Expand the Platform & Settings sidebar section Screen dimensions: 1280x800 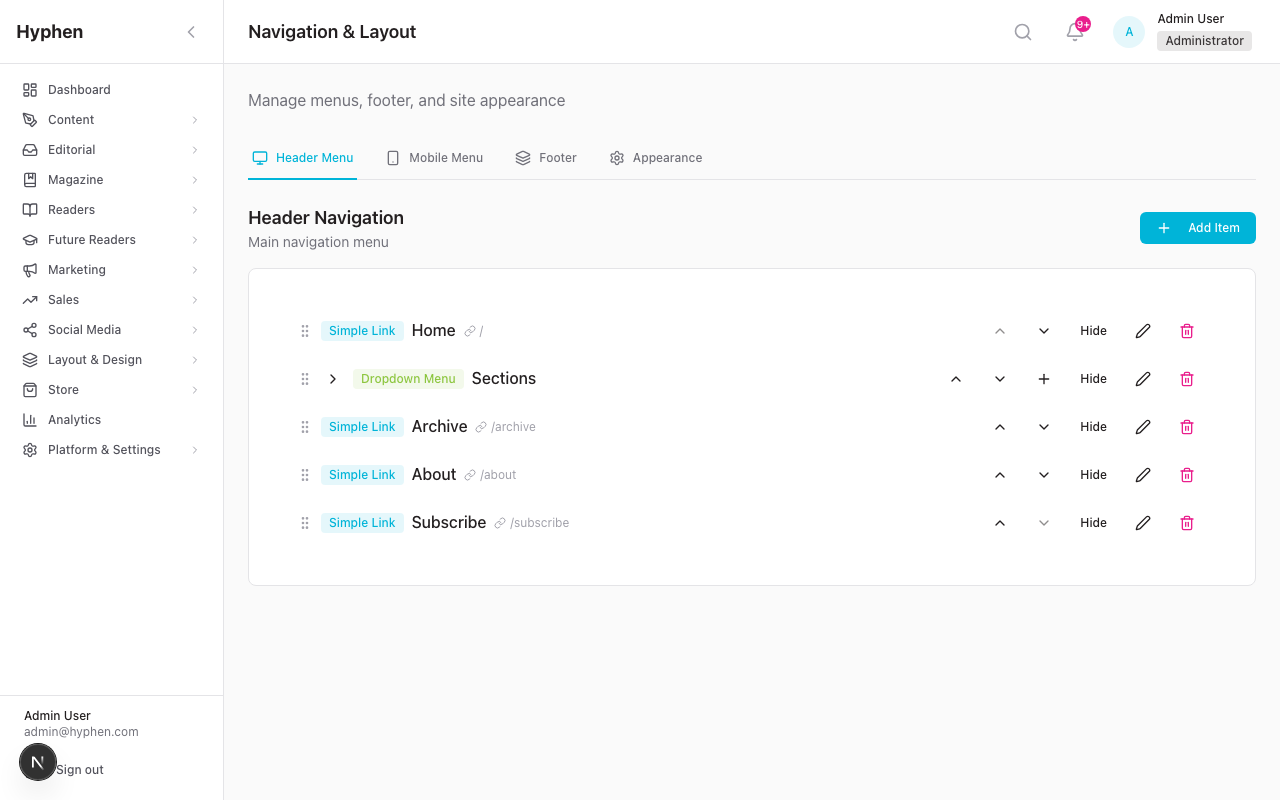[110, 449]
